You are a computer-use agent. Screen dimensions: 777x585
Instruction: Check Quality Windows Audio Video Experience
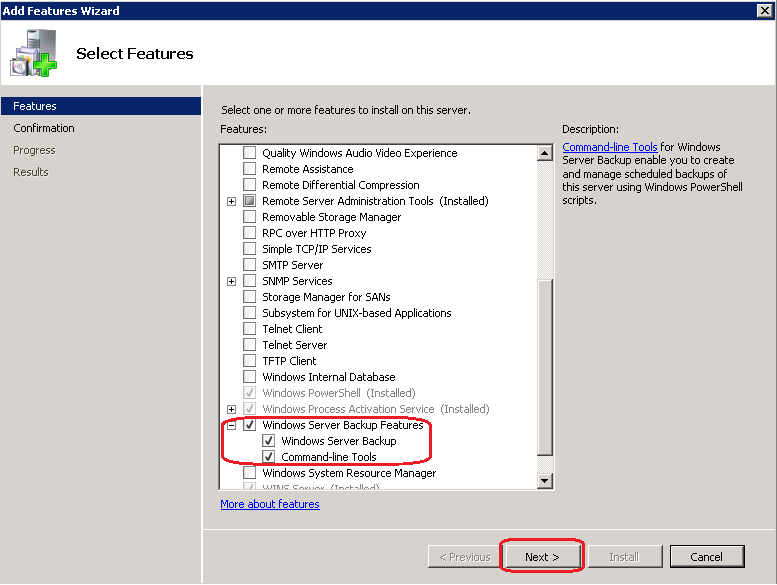249,153
